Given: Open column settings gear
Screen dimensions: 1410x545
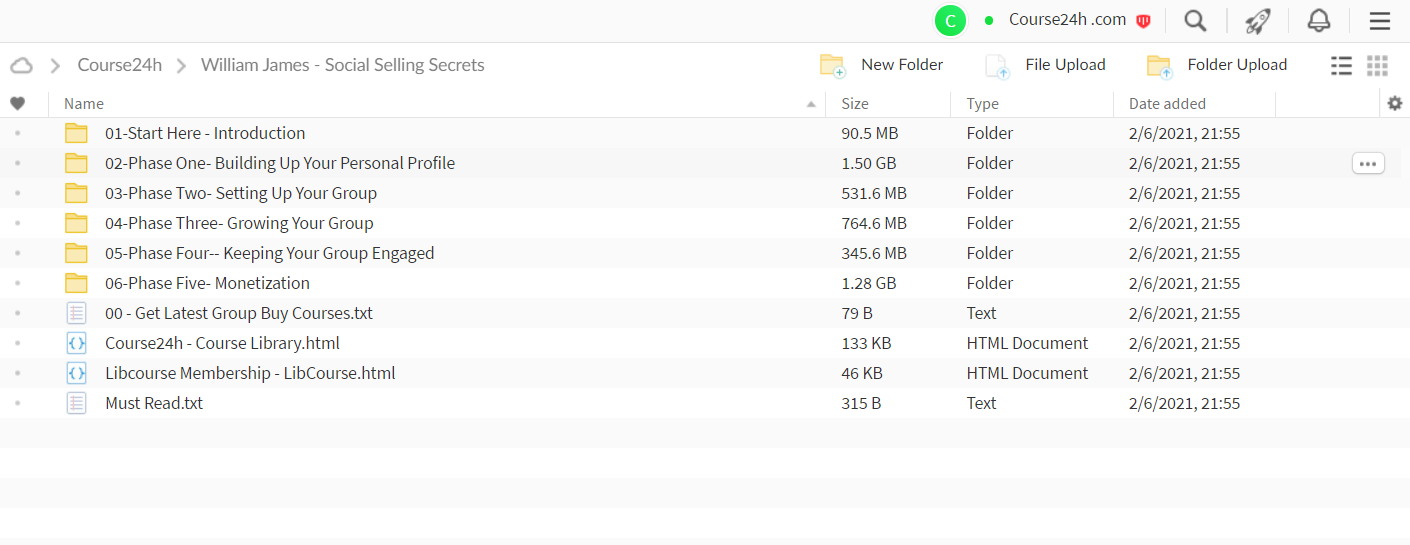Looking at the screenshot, I should [1395, 103].
